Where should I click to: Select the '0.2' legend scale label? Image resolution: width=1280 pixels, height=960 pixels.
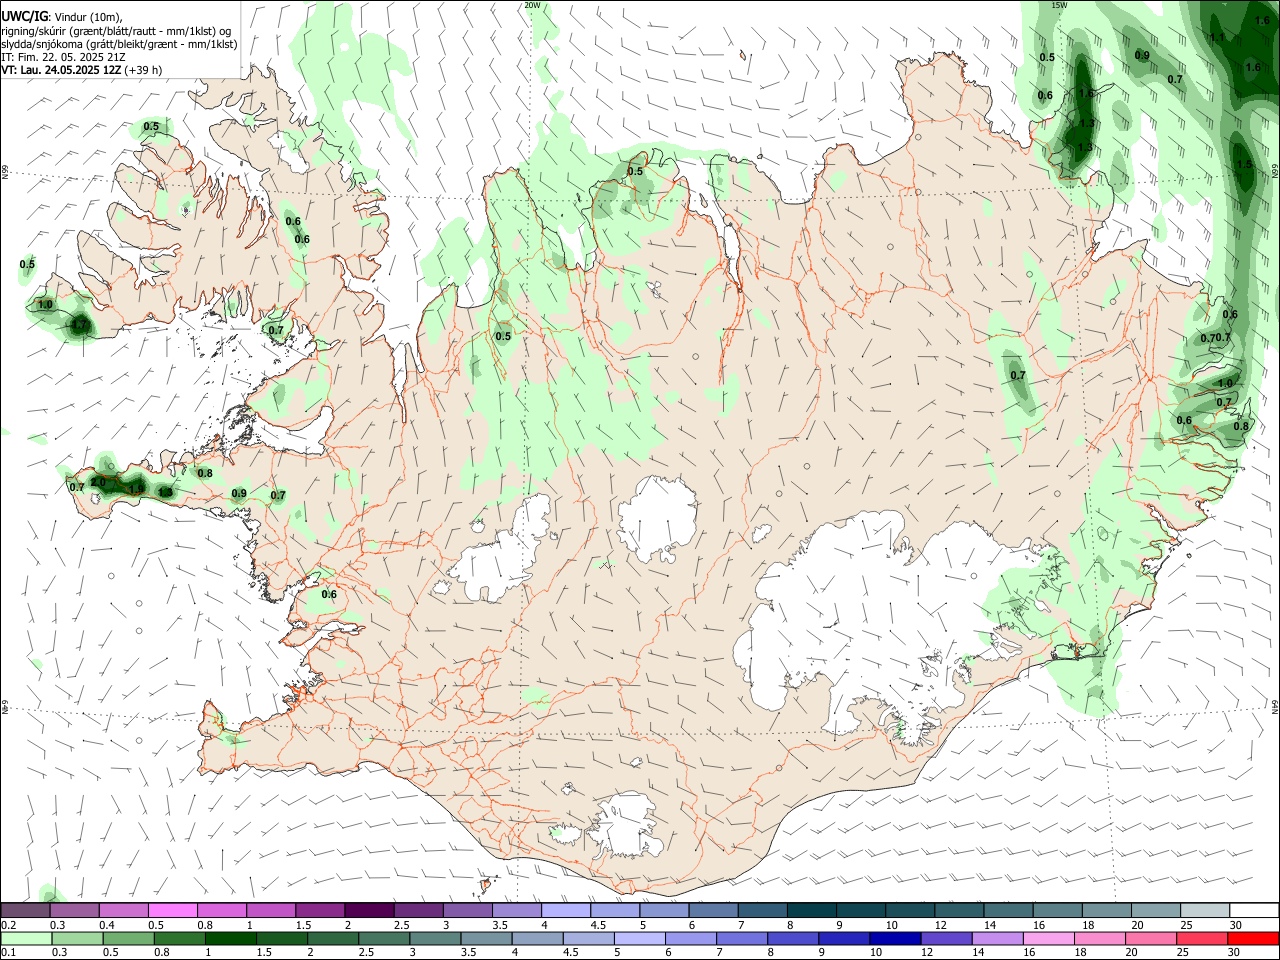[x=9, y=925]
